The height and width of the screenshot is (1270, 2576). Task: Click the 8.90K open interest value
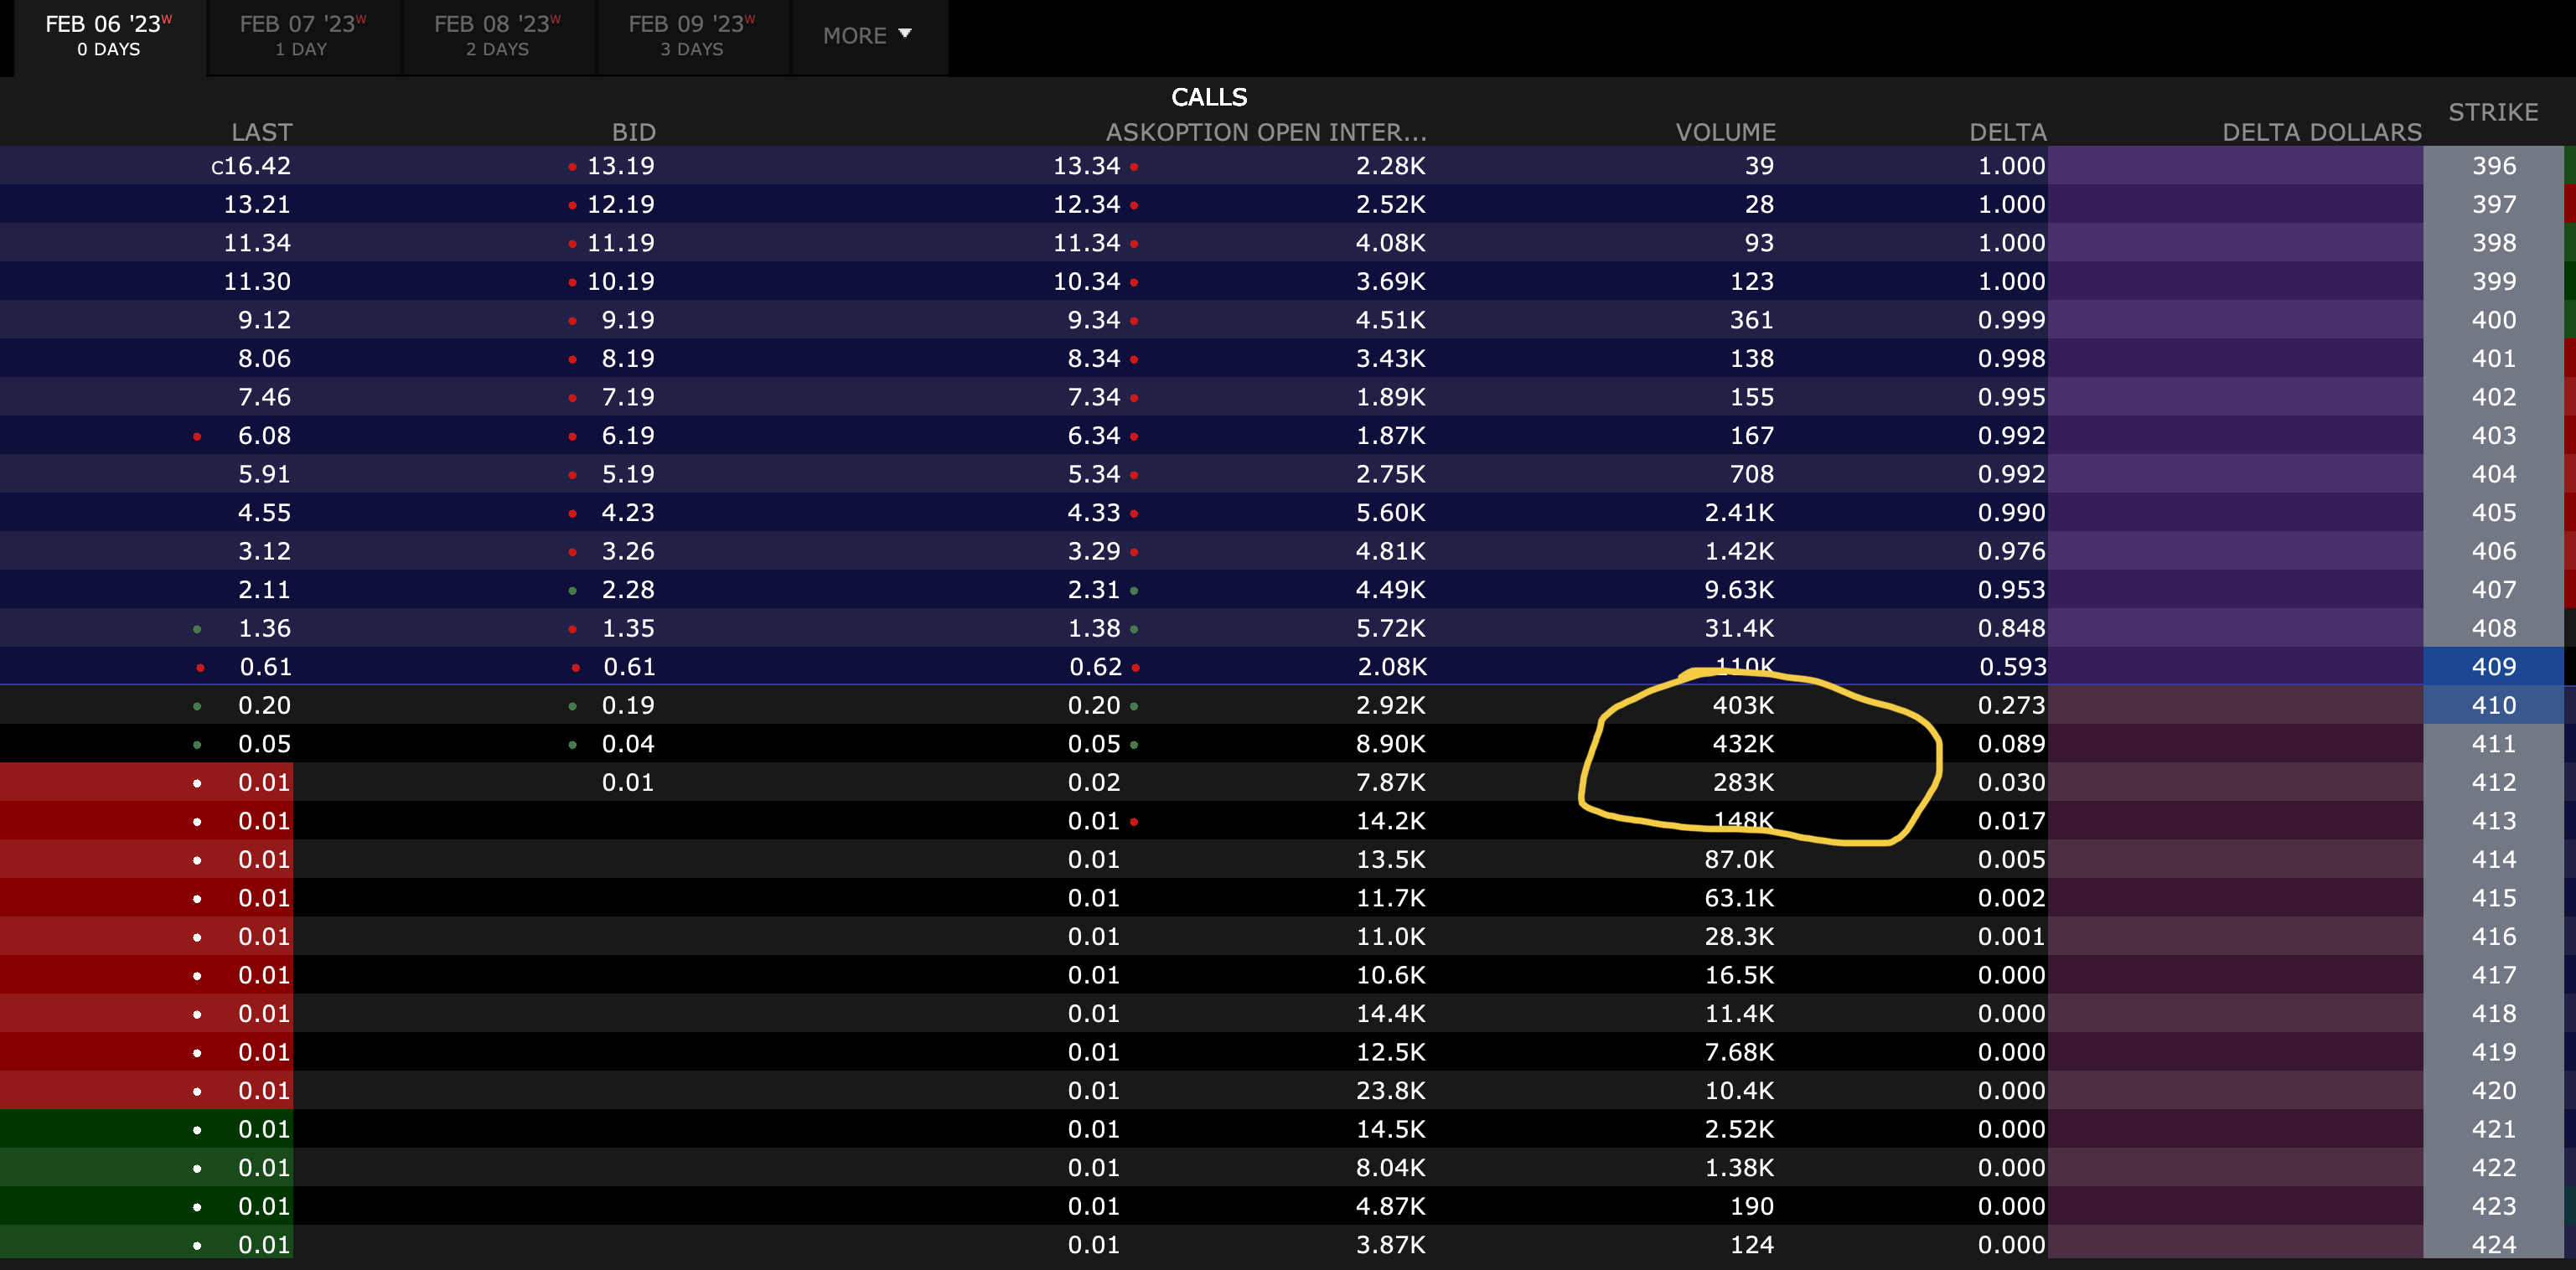pyautogui.click(x=1389, y=744)
